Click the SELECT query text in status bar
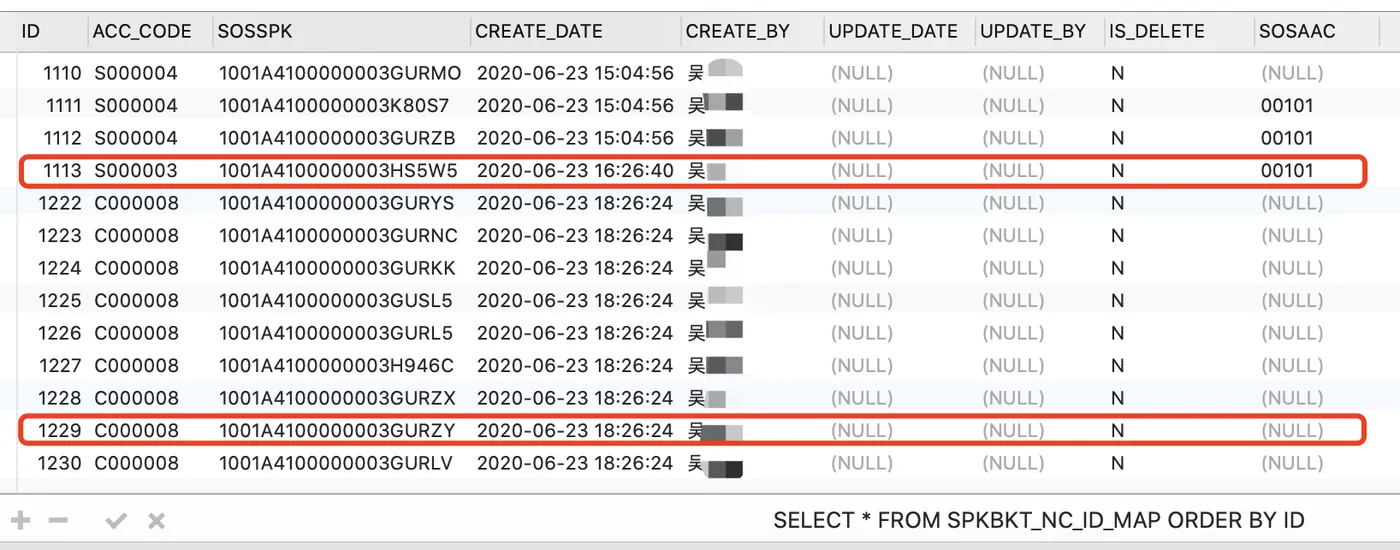Image resolution: width=1400 pixels, height=550 pixels. (1039, 520)
